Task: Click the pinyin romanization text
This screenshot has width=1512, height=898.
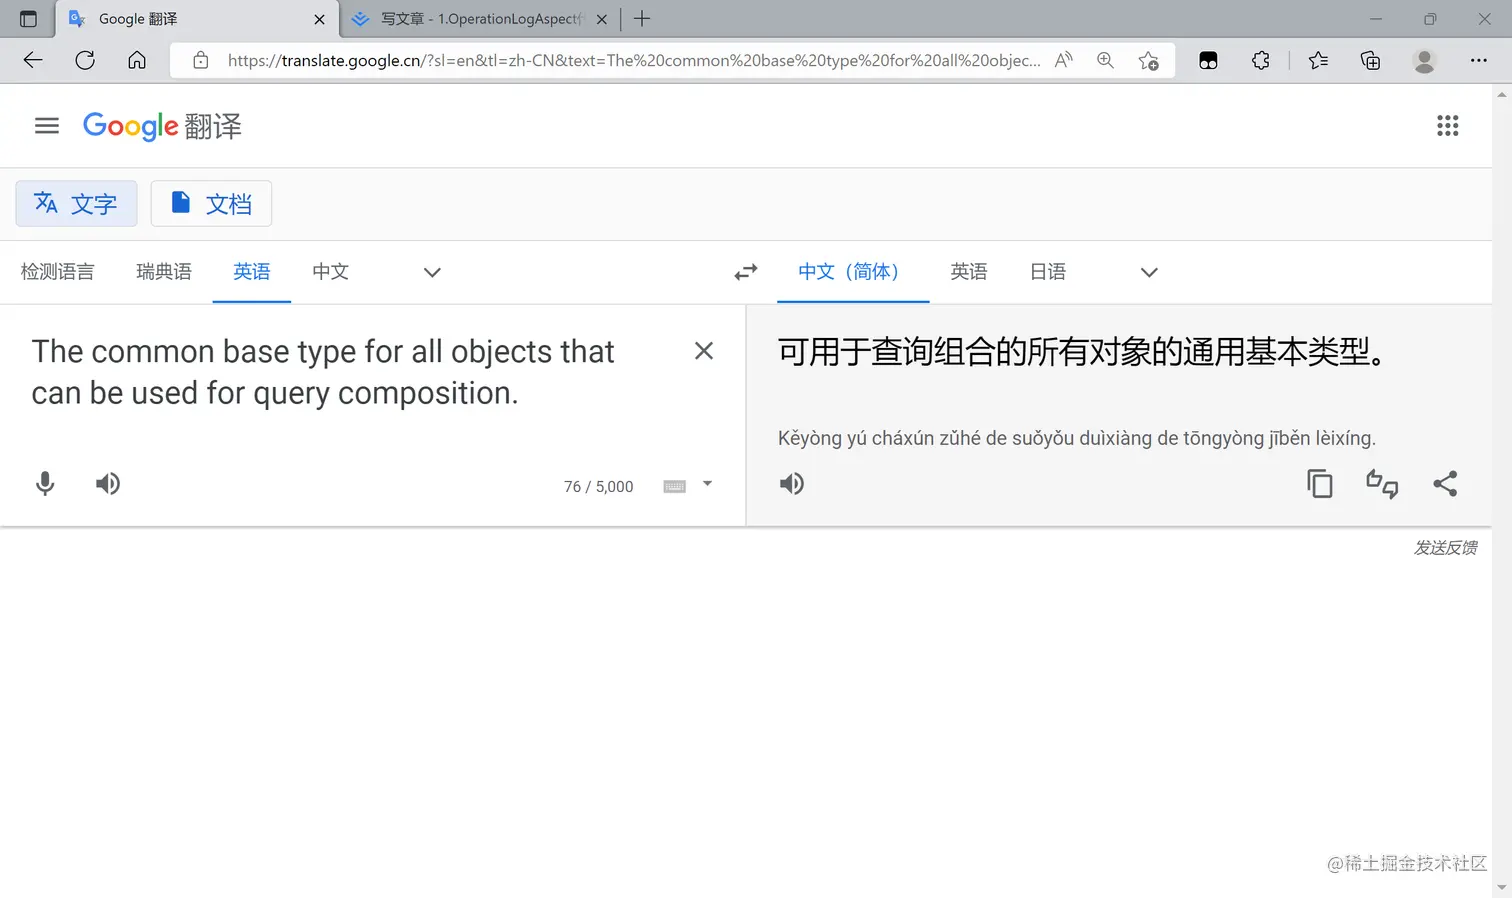Action: point(1077,438)
